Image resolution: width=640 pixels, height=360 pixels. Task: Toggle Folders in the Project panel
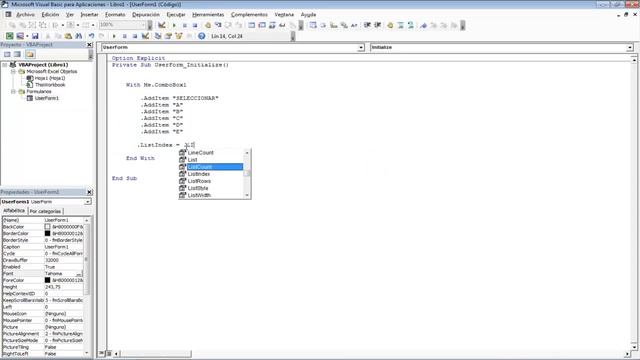[x=30, y=54]
